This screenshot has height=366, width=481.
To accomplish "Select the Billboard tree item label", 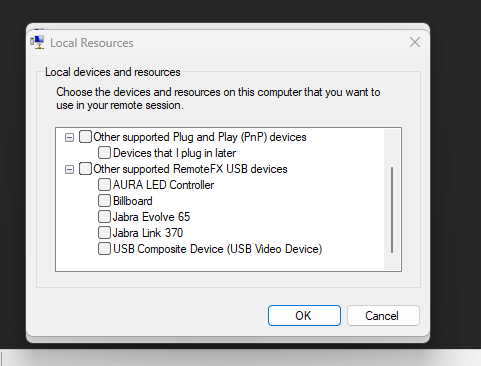I will click(133, 201).
